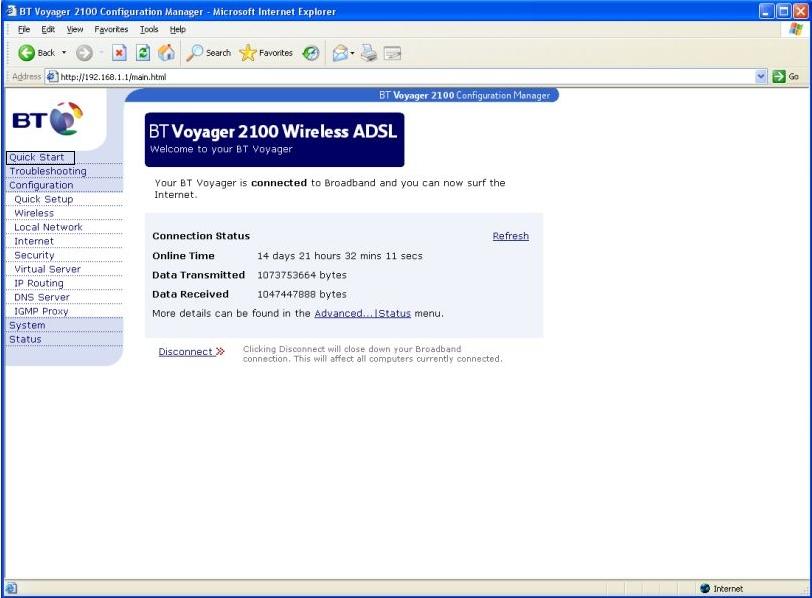Open Security settings
The height and width of the screenshot is (598, 812).
[x=34, y=255]
